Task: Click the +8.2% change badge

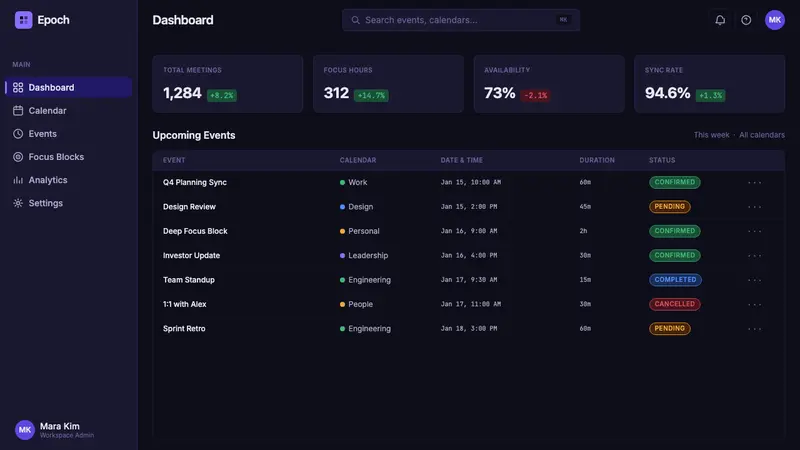Action: click(x=221, y=95)
